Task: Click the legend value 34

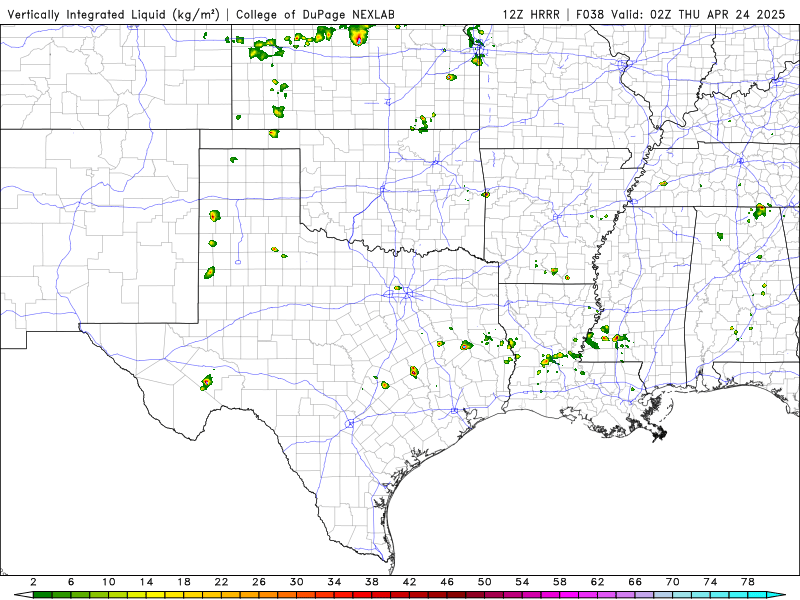Action: point(334,582)
